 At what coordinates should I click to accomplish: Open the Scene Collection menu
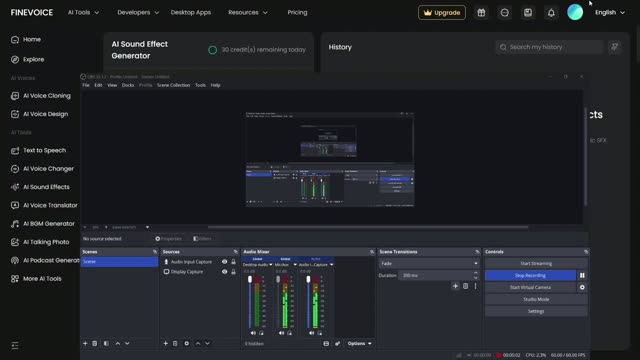173,85
